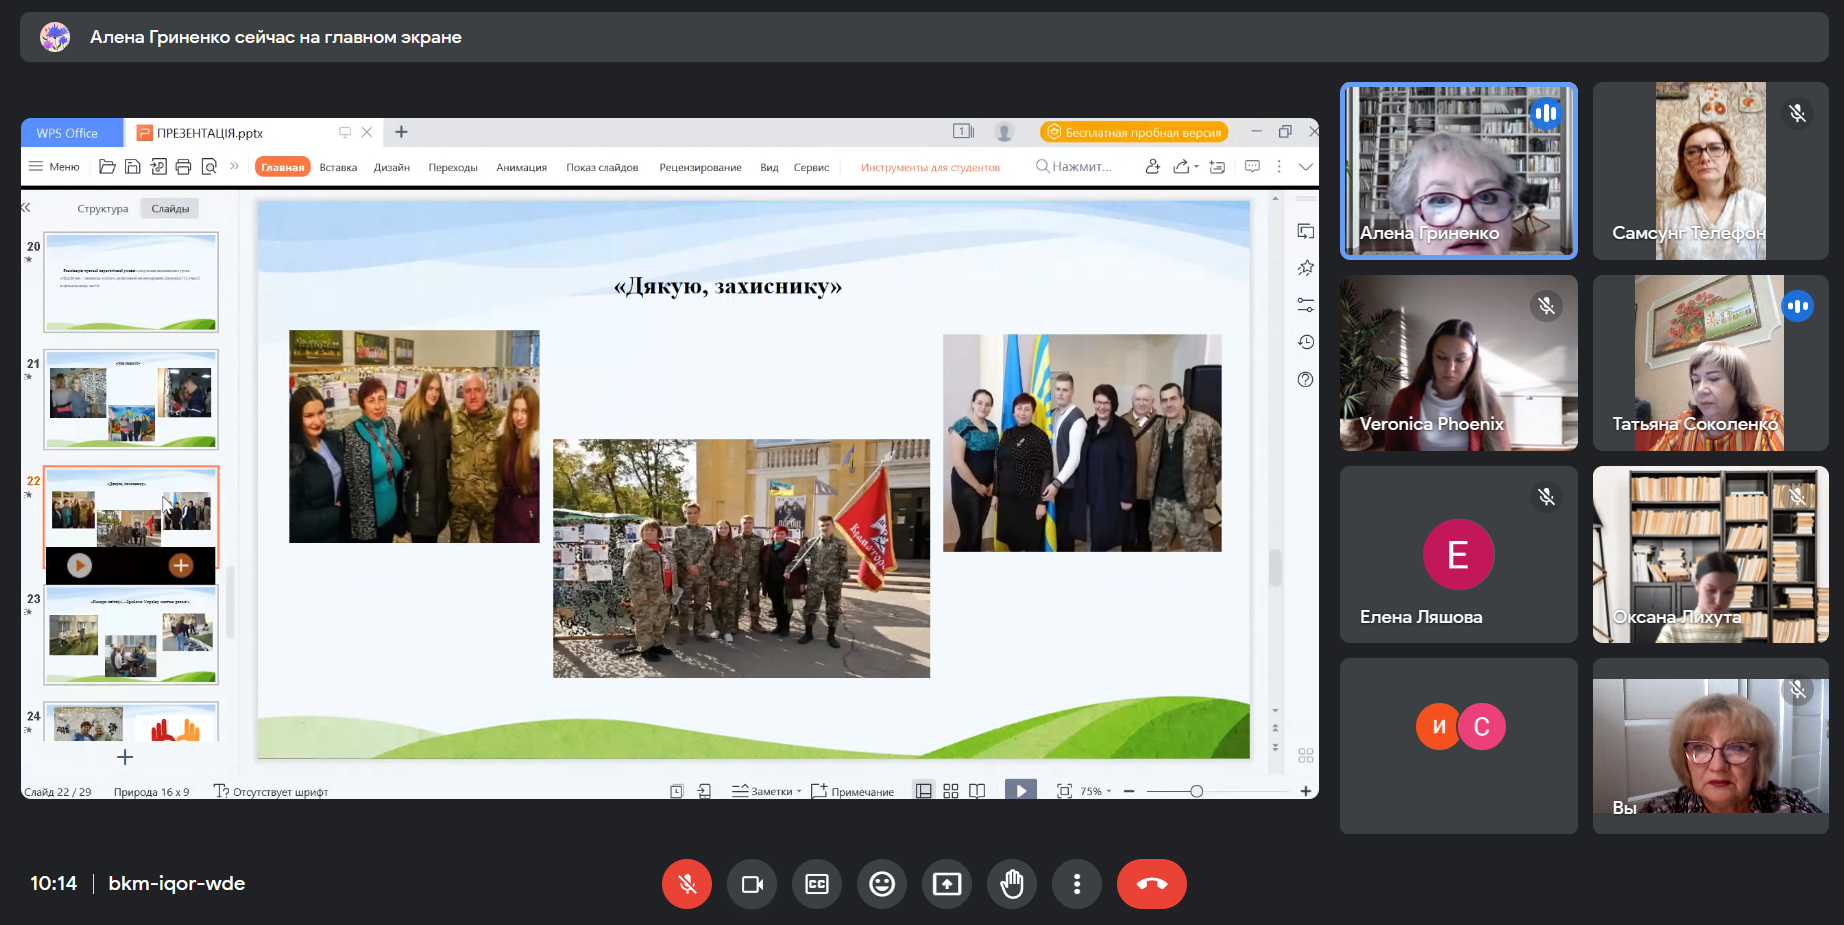Click the Бесплатная пробная версия button

[1134, 132]
